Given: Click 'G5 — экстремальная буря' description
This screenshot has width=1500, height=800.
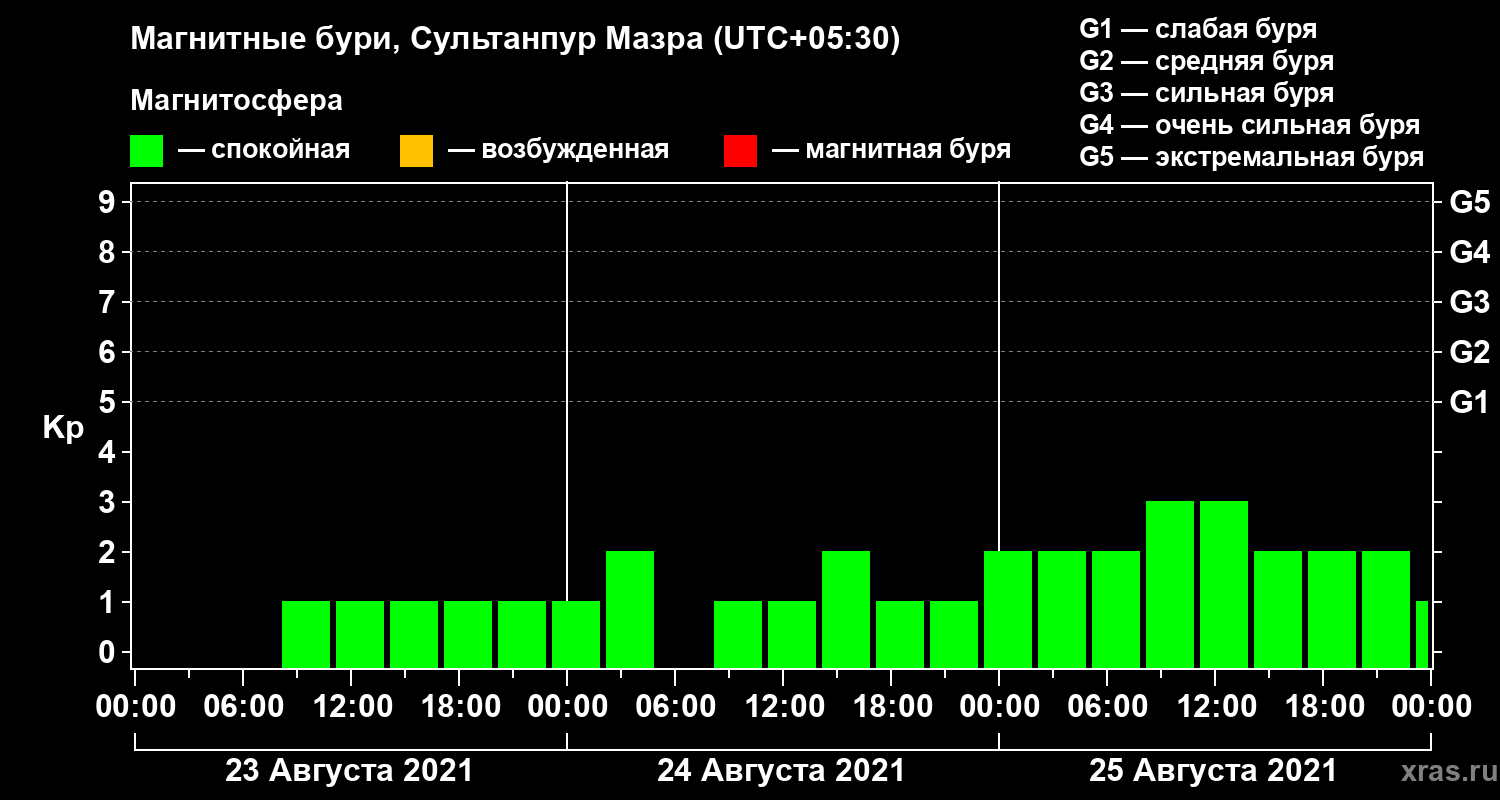Looking at the screenshot, I should pos(1252,157).
